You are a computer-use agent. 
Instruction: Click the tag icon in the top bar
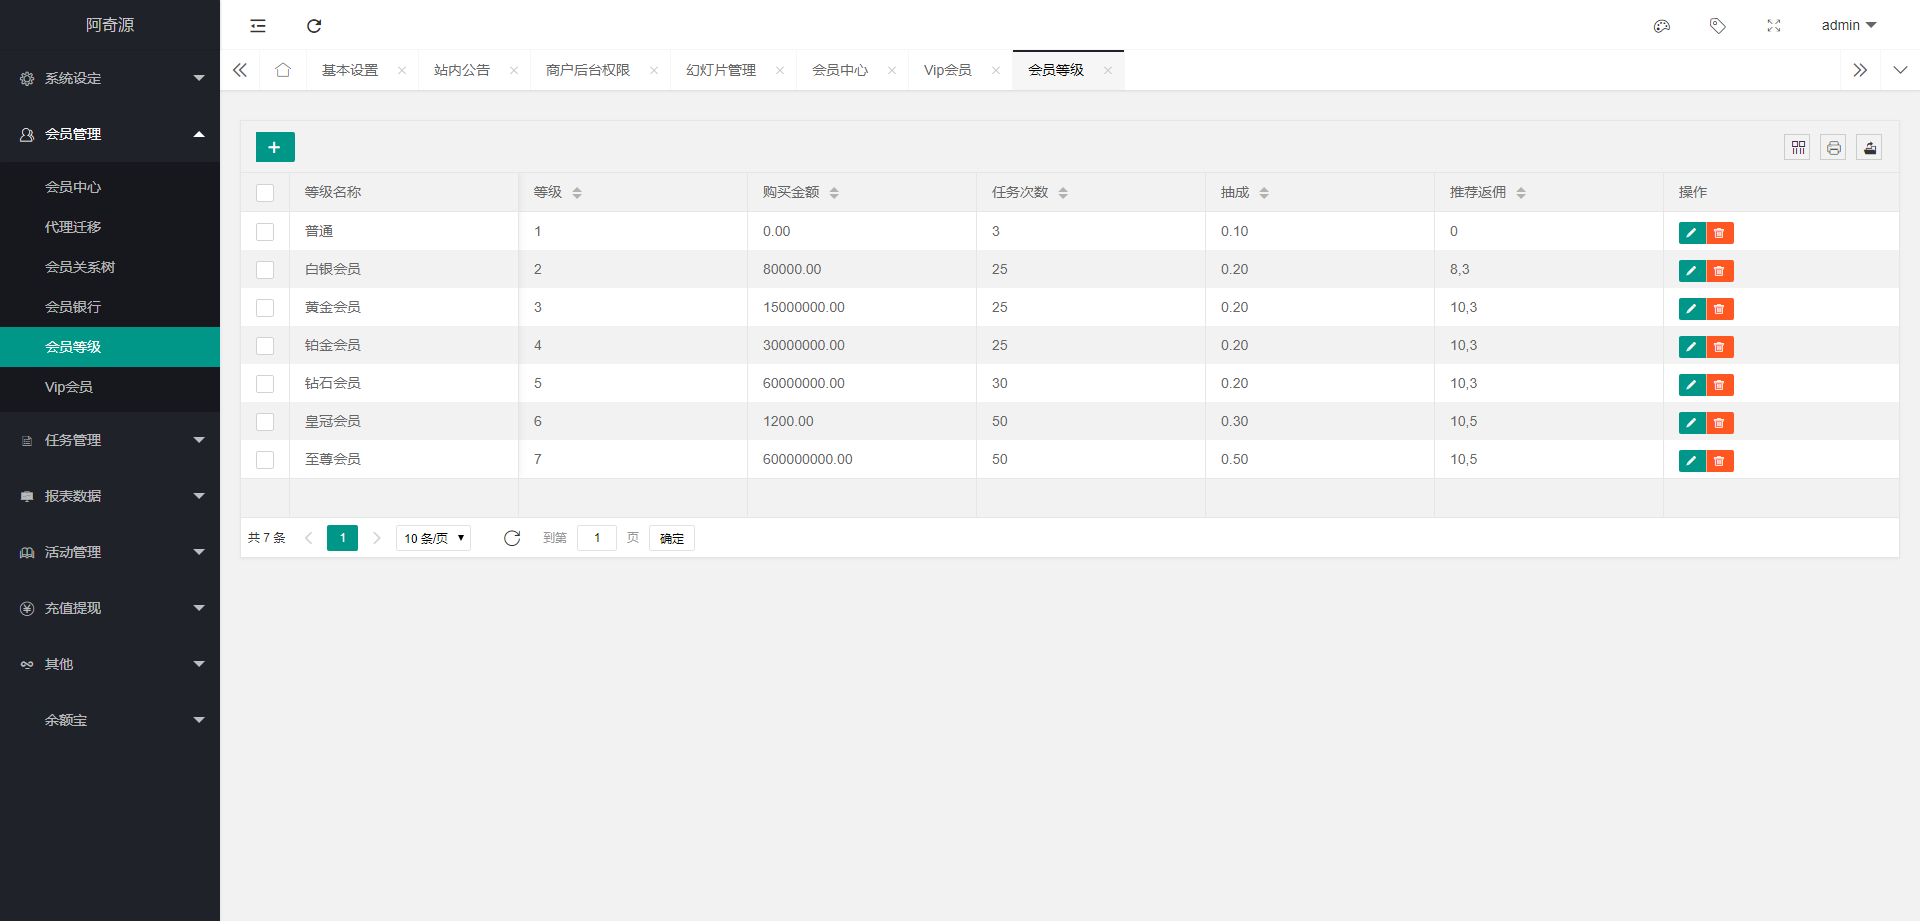pos(1718,26)
